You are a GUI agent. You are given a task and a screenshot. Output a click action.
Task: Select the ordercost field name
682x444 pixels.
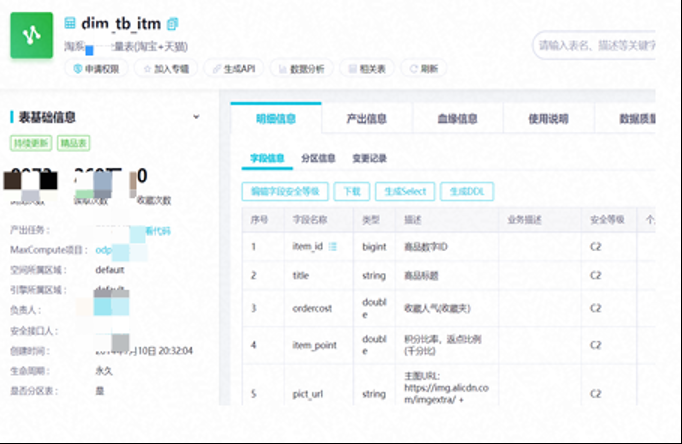tap(312, 308)
